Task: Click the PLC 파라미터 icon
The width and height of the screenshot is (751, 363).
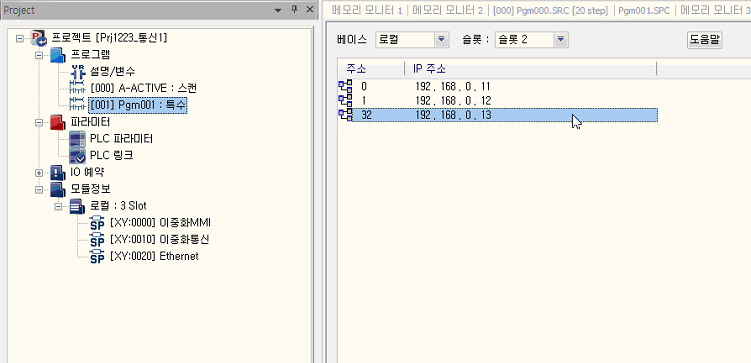Action: [x=77, y=139]
